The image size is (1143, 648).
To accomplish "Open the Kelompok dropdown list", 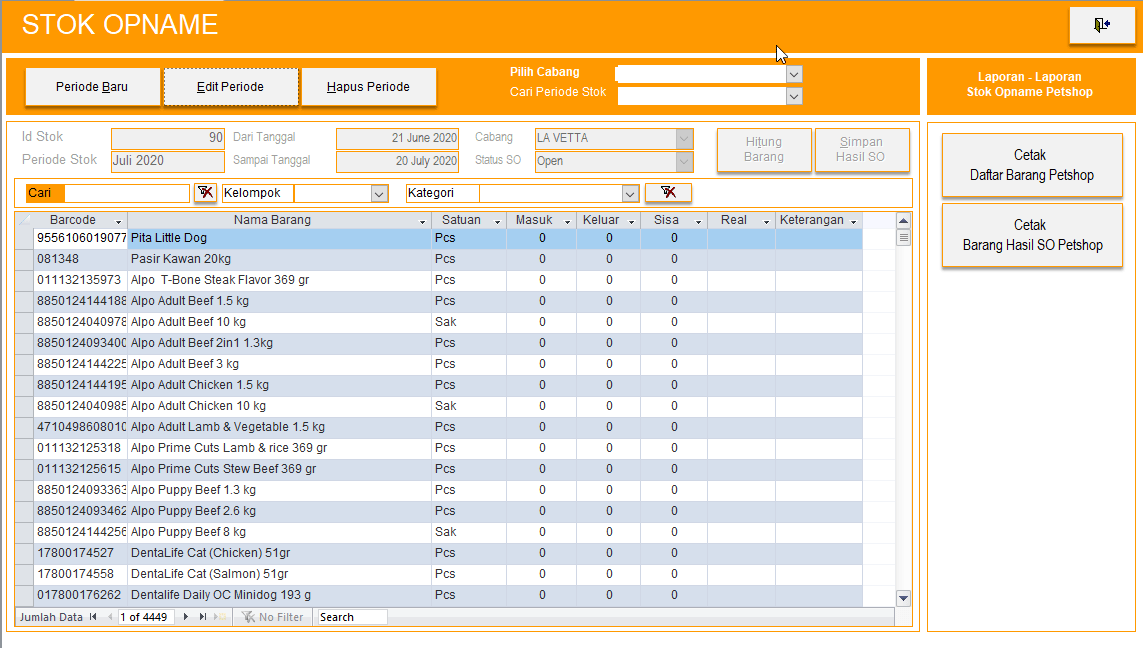I will pyautogui.click(x=379, y=193).
